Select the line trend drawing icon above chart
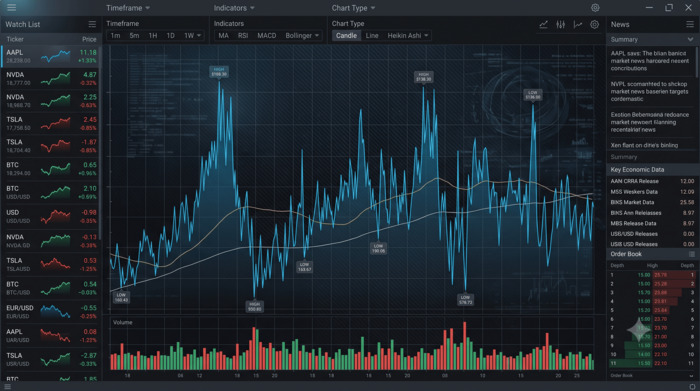Screen dimensions: 700x391 tap(543, 25)
